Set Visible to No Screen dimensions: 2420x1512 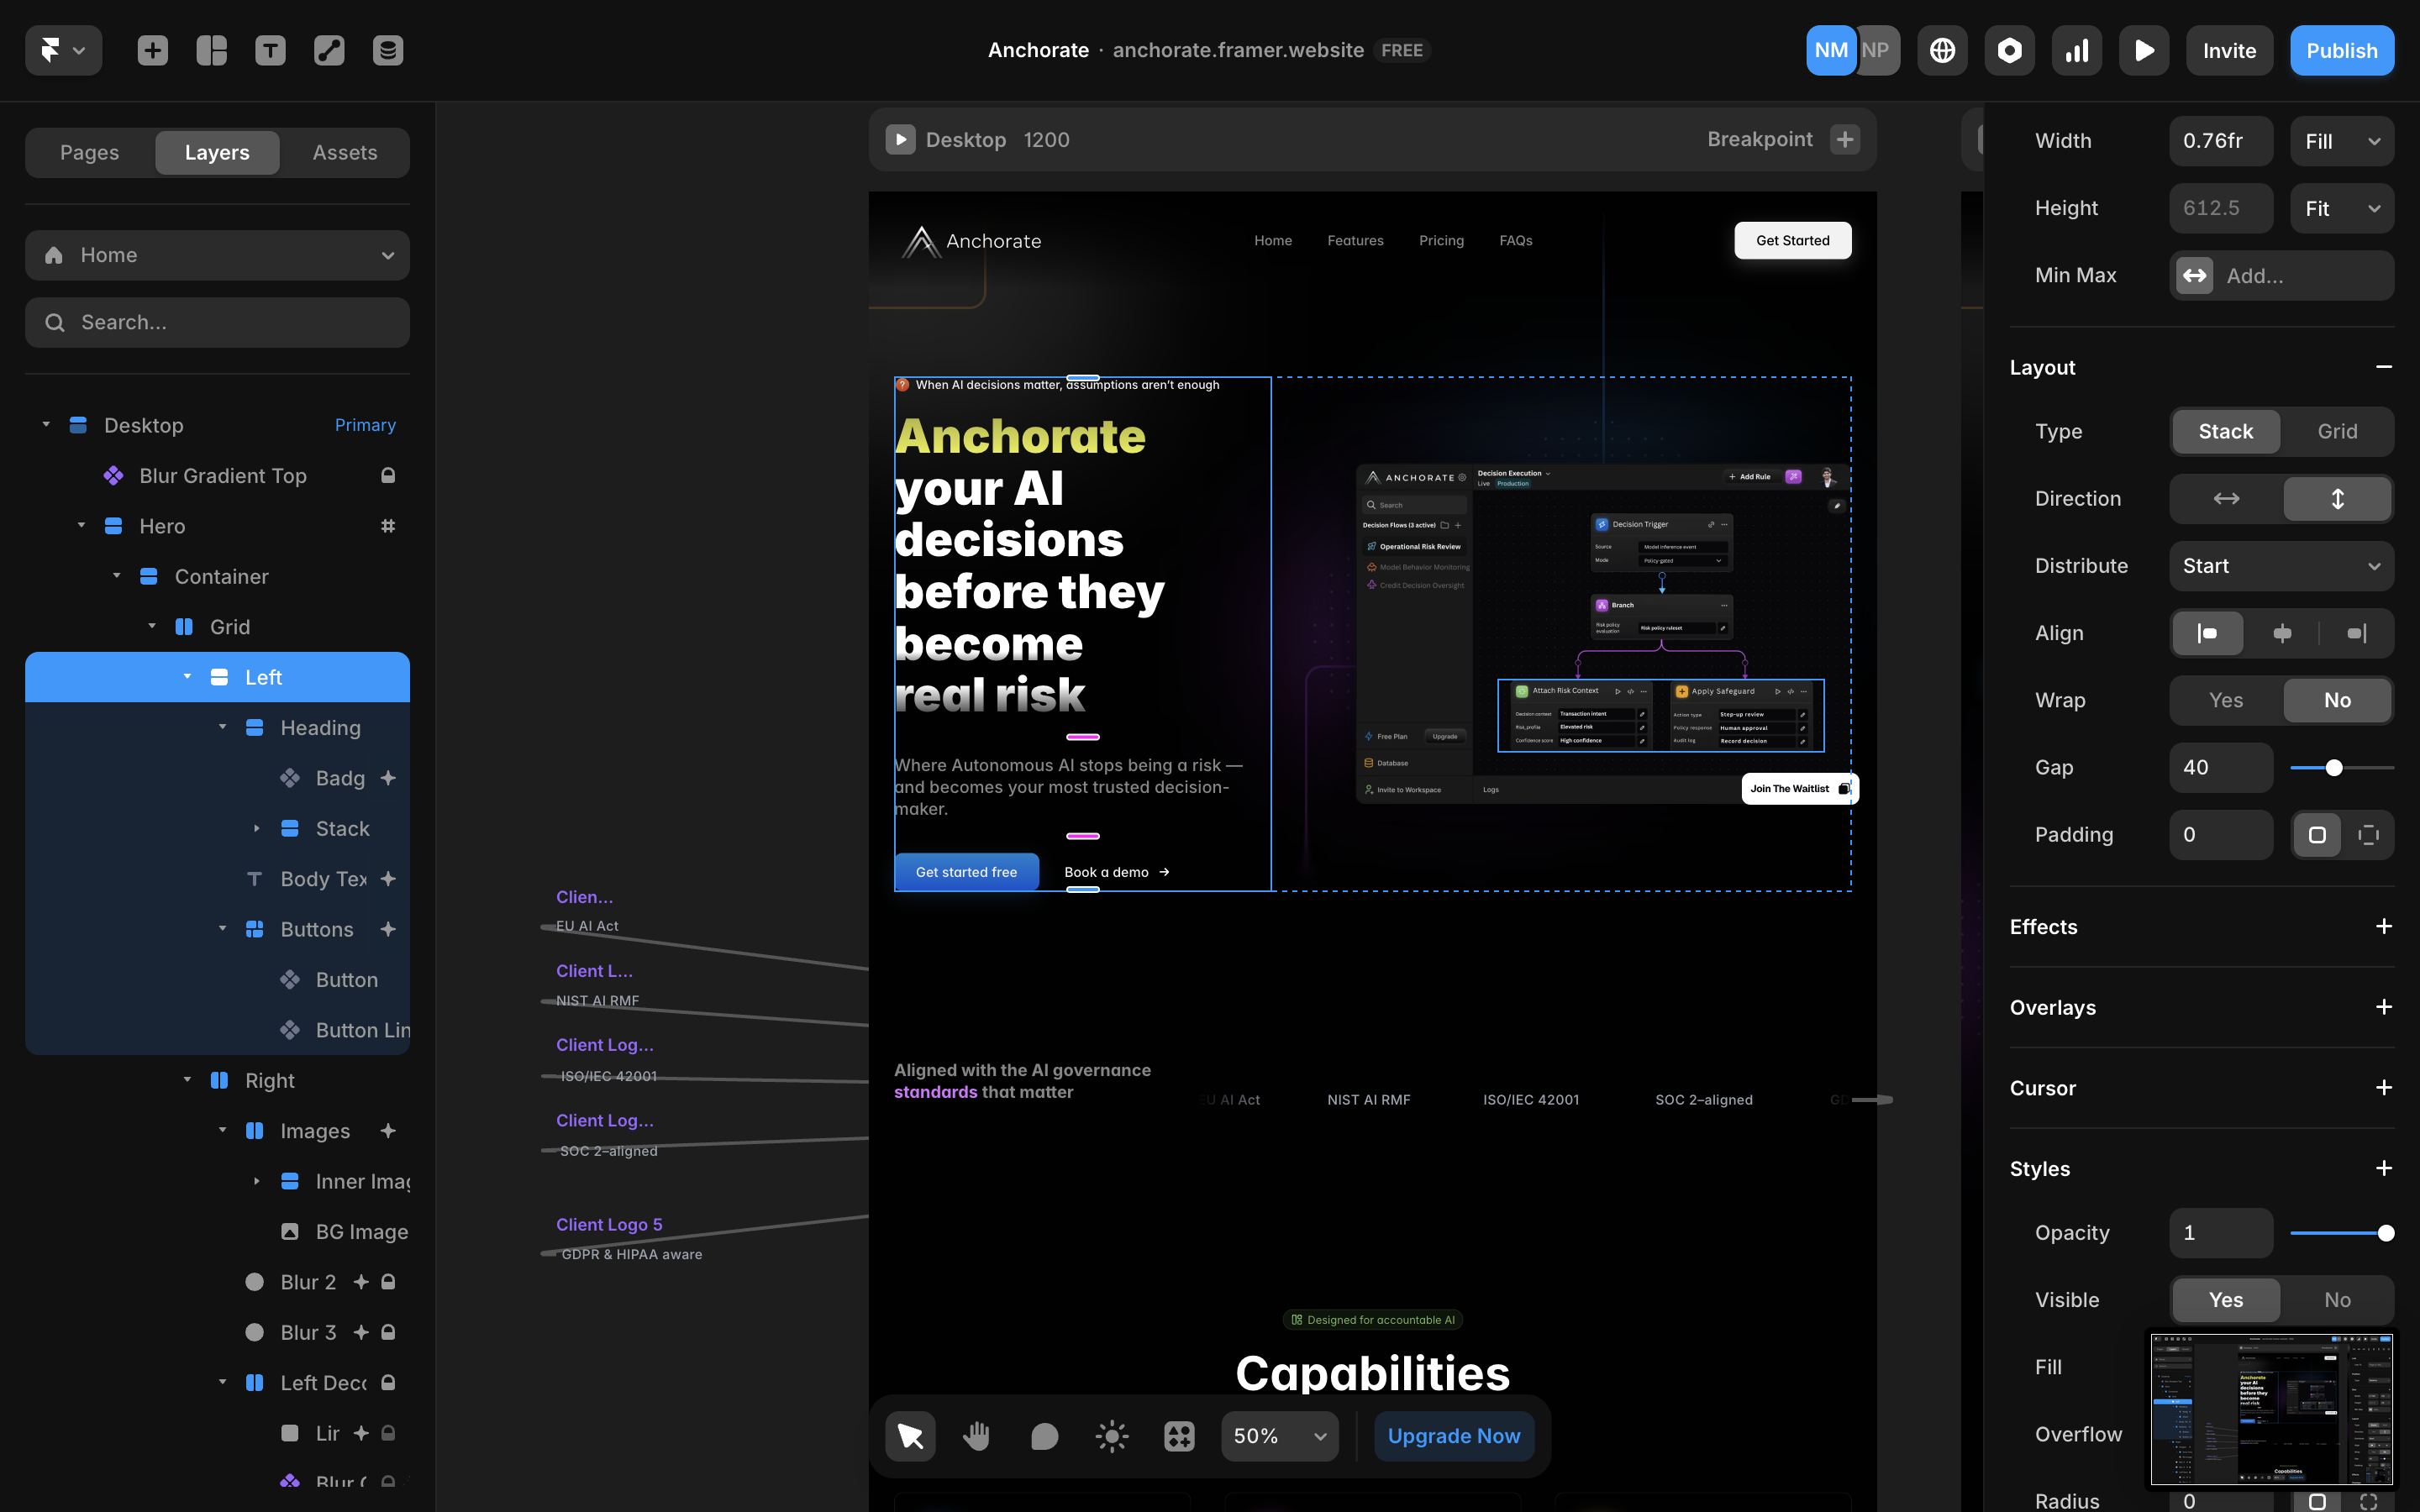coord(2337,1300)
